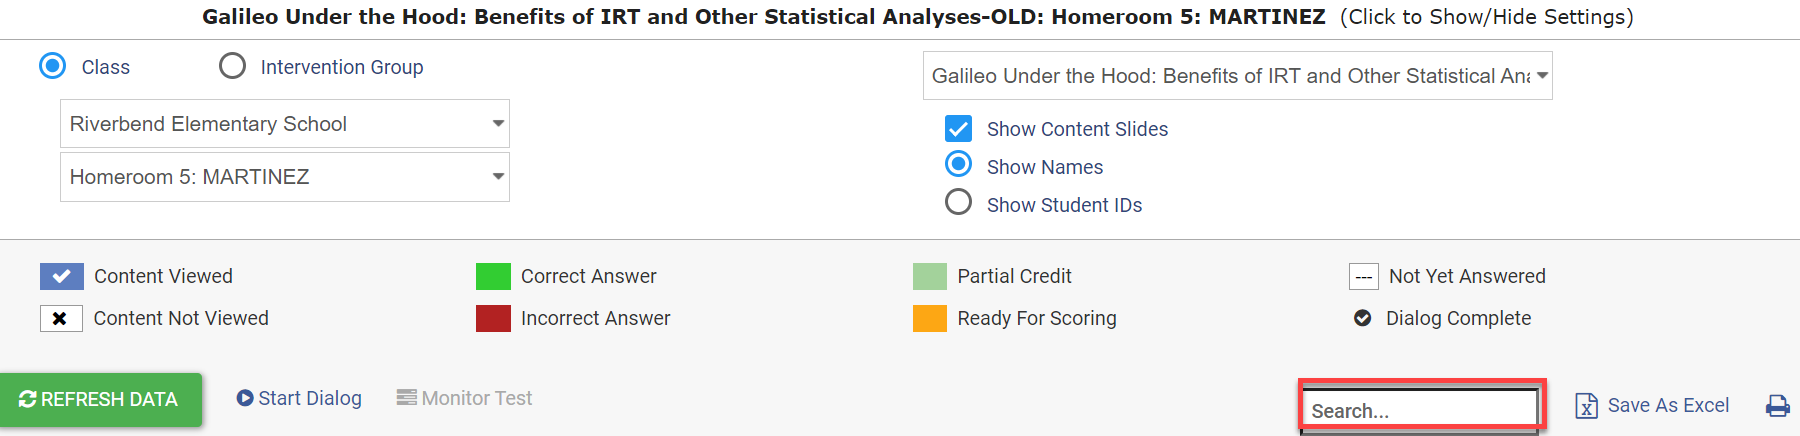Select the Intervention Group radio button
The width and height of the screenshot is (1800, 436).
pos(232,66)
